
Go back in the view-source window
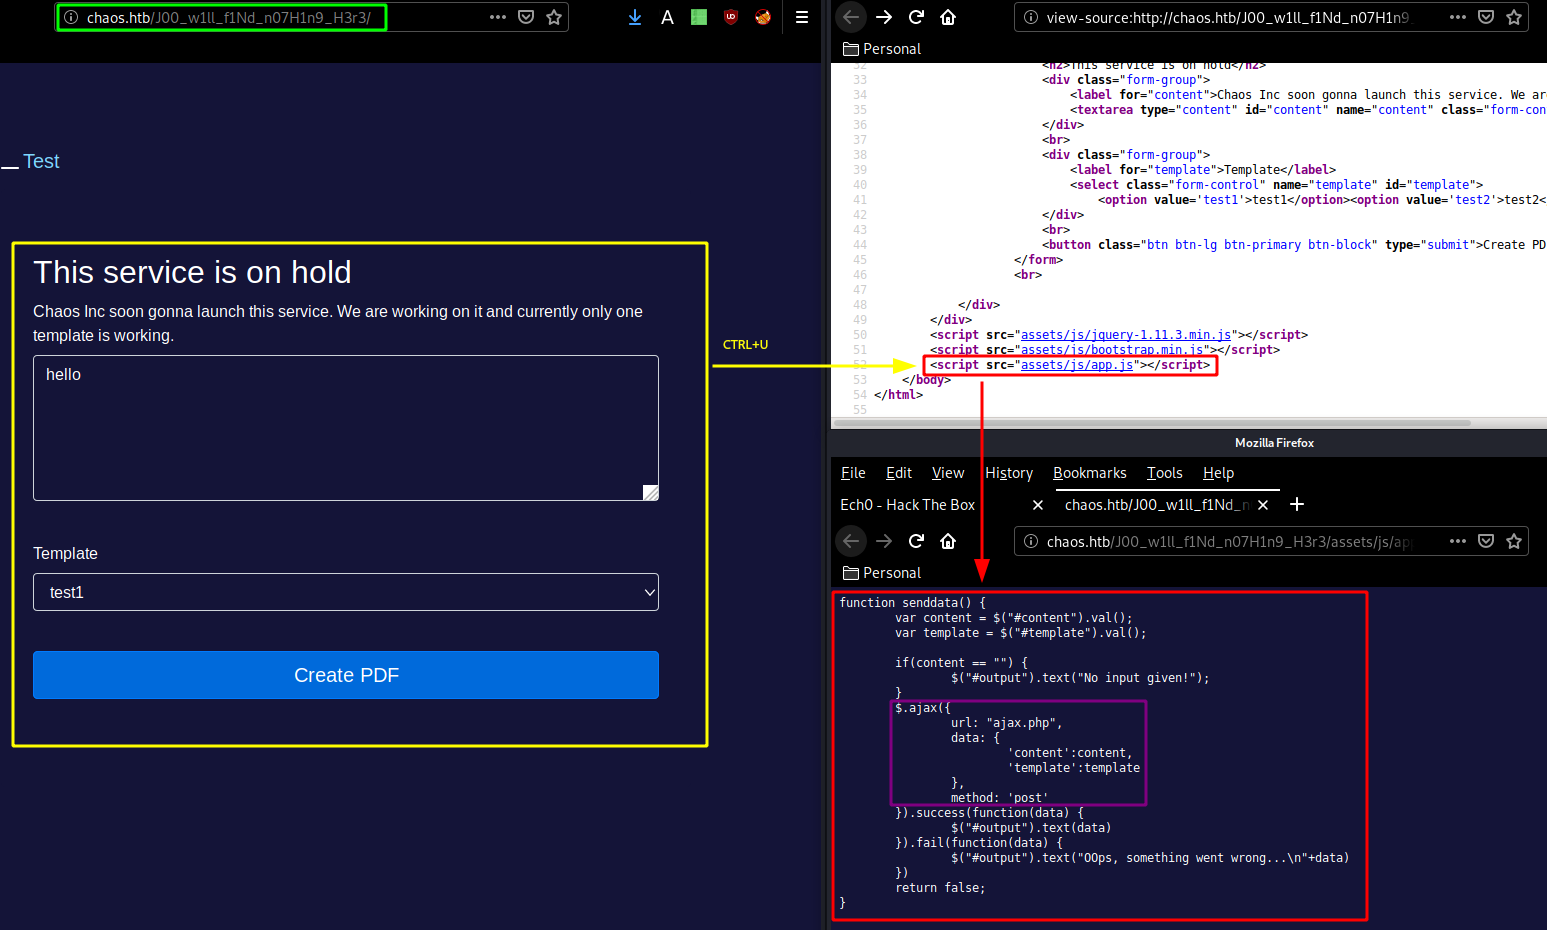click(x=851, y=17)
